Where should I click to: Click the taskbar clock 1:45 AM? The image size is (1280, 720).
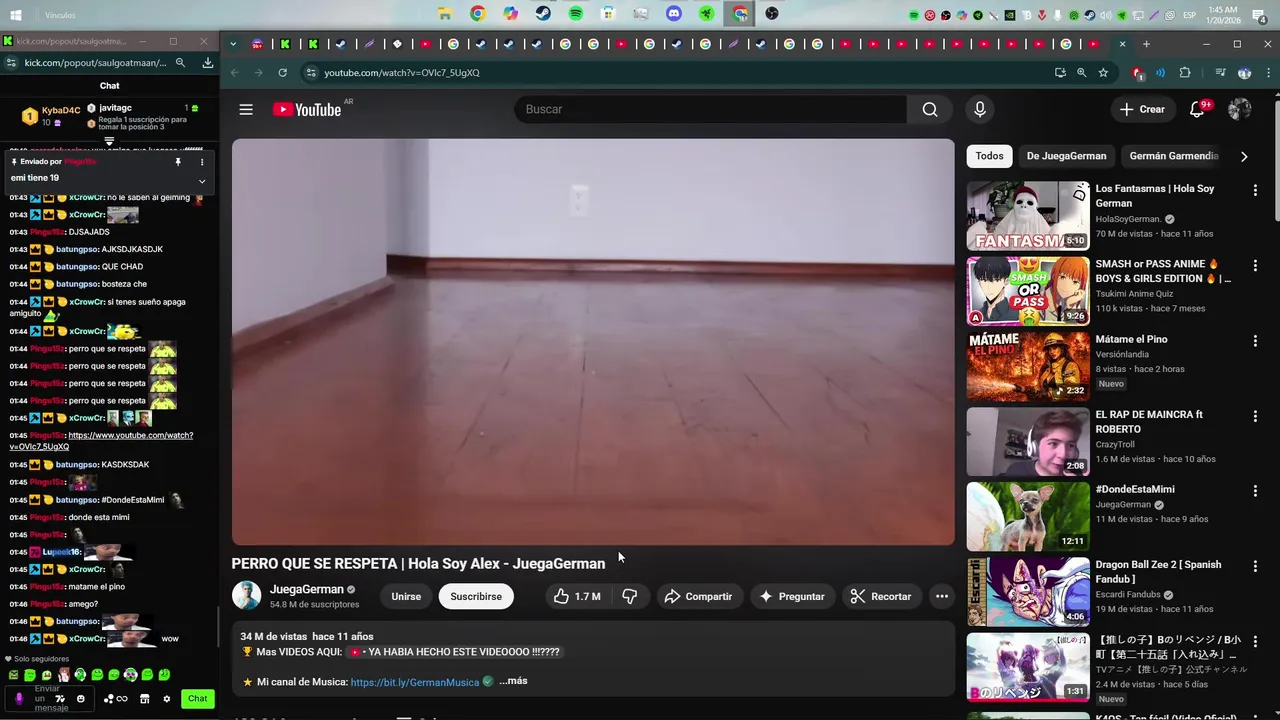click(x=1224, y=14)
